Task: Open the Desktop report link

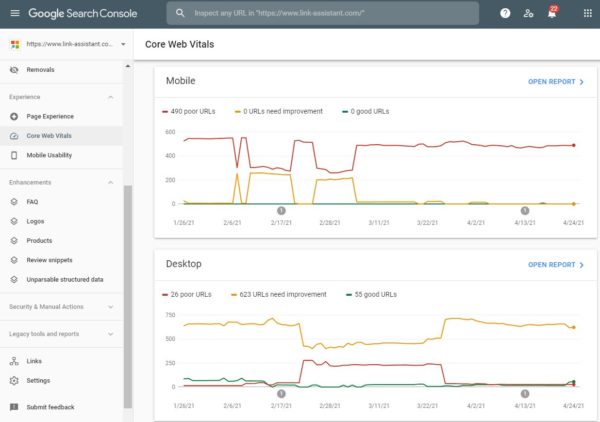Action: pos(556,265)
